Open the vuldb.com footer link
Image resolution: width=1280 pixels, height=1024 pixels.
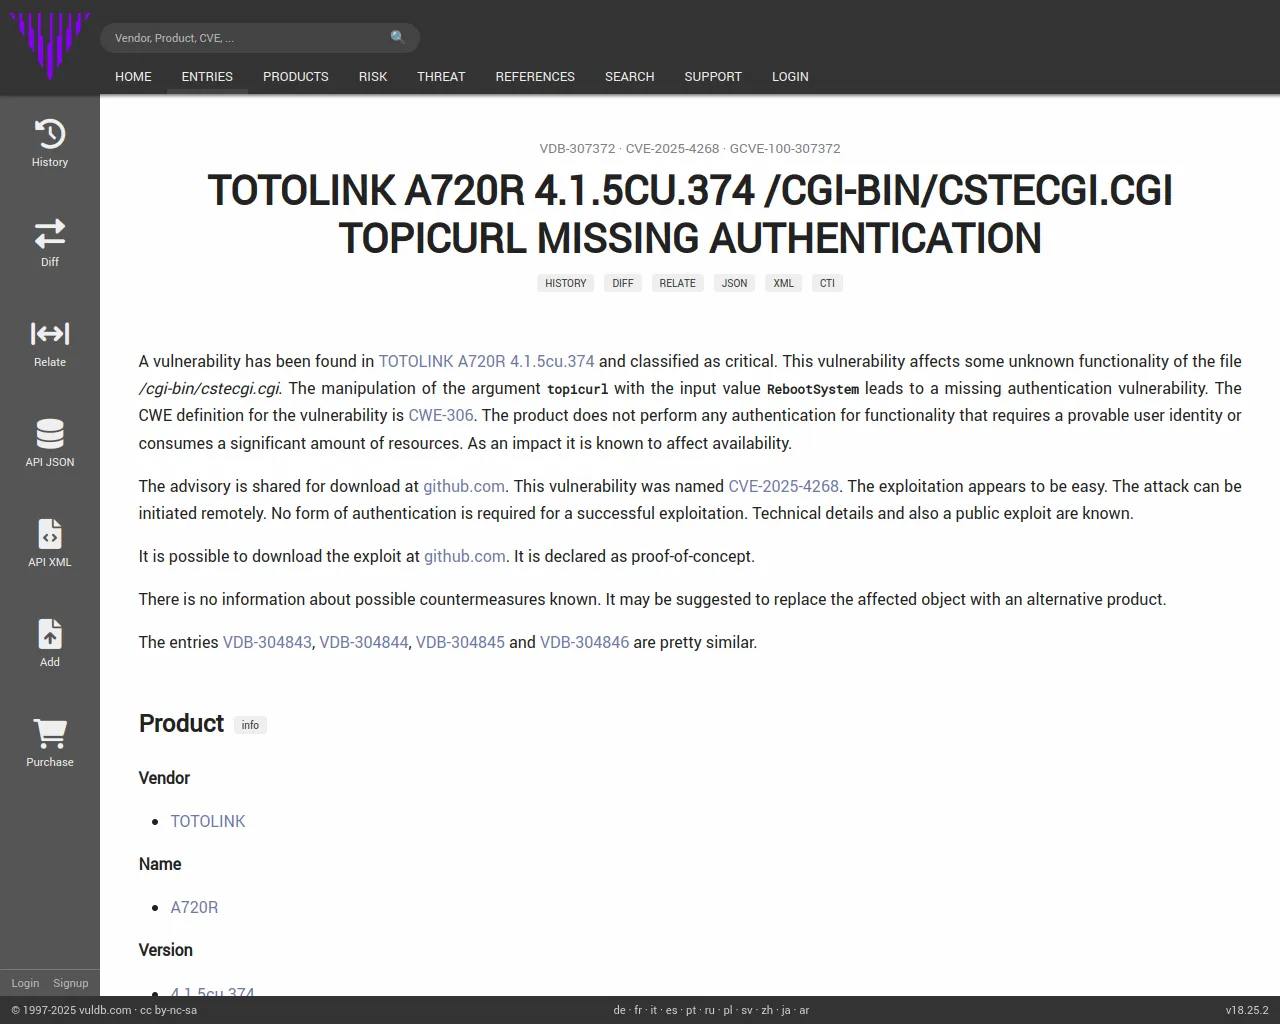coord(105,1010)
